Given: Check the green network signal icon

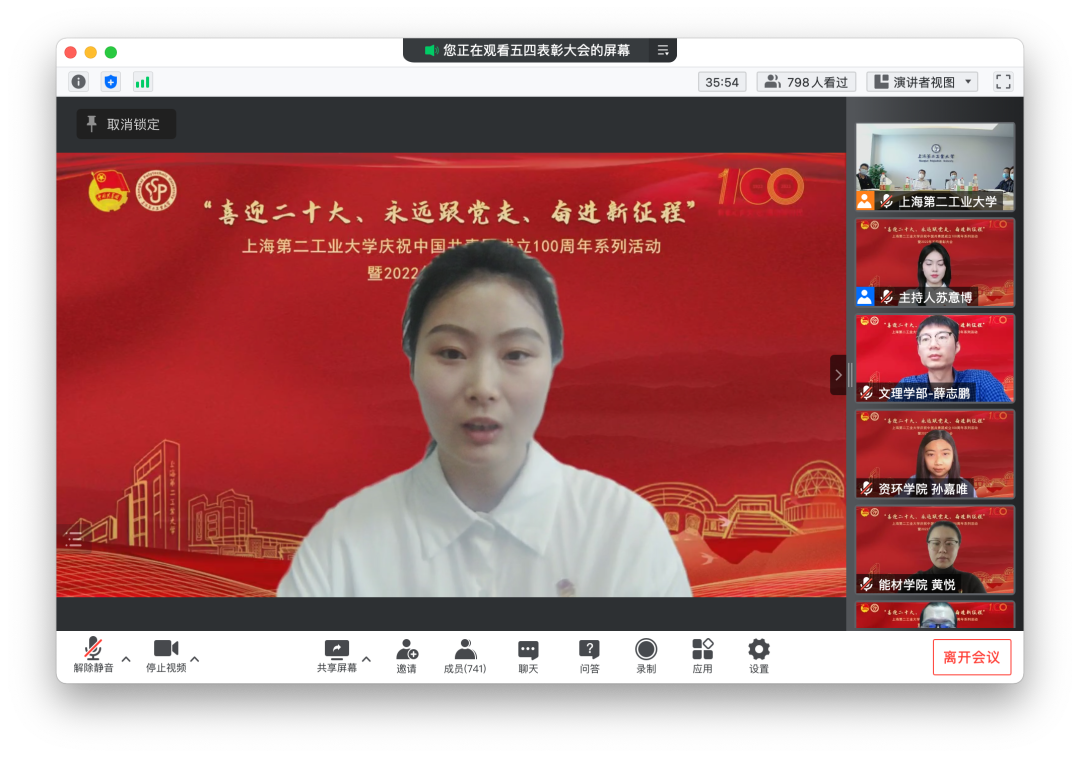Looking at the screenshot, I should (143, 82).
